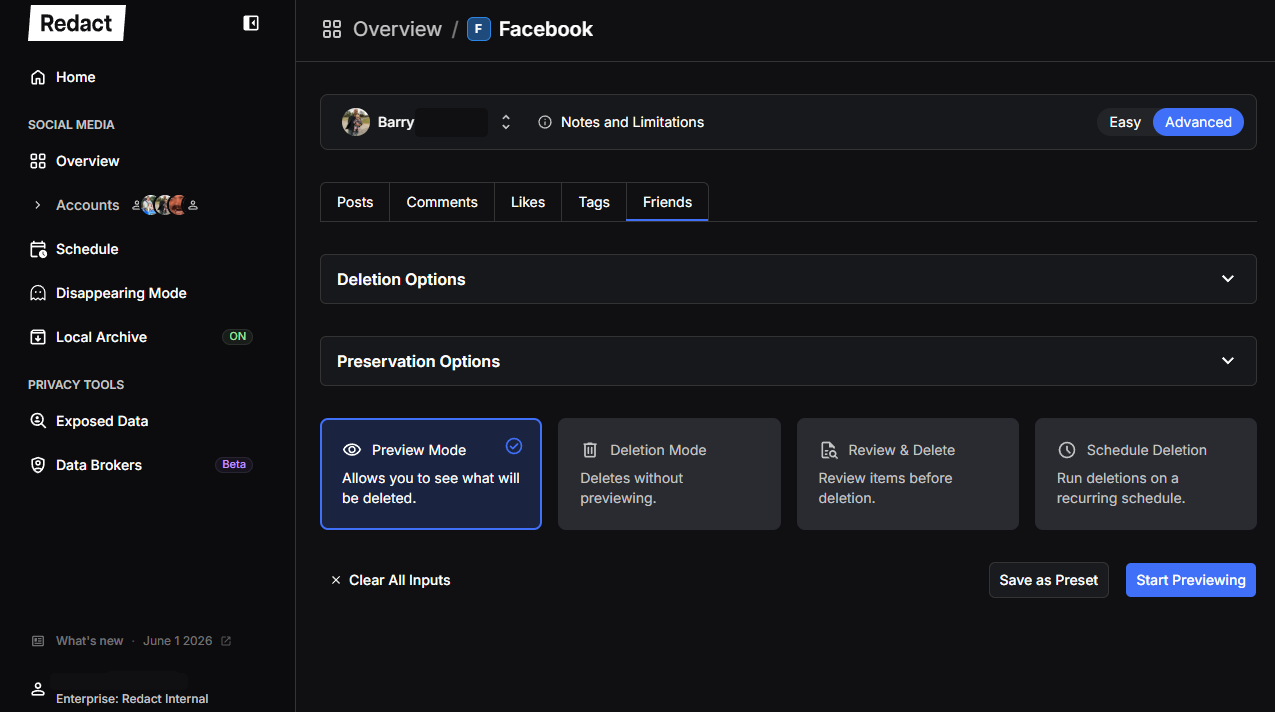Click the Exposed Data search icon
Screen dimensions: 1275x712
[x=38, y=421]
